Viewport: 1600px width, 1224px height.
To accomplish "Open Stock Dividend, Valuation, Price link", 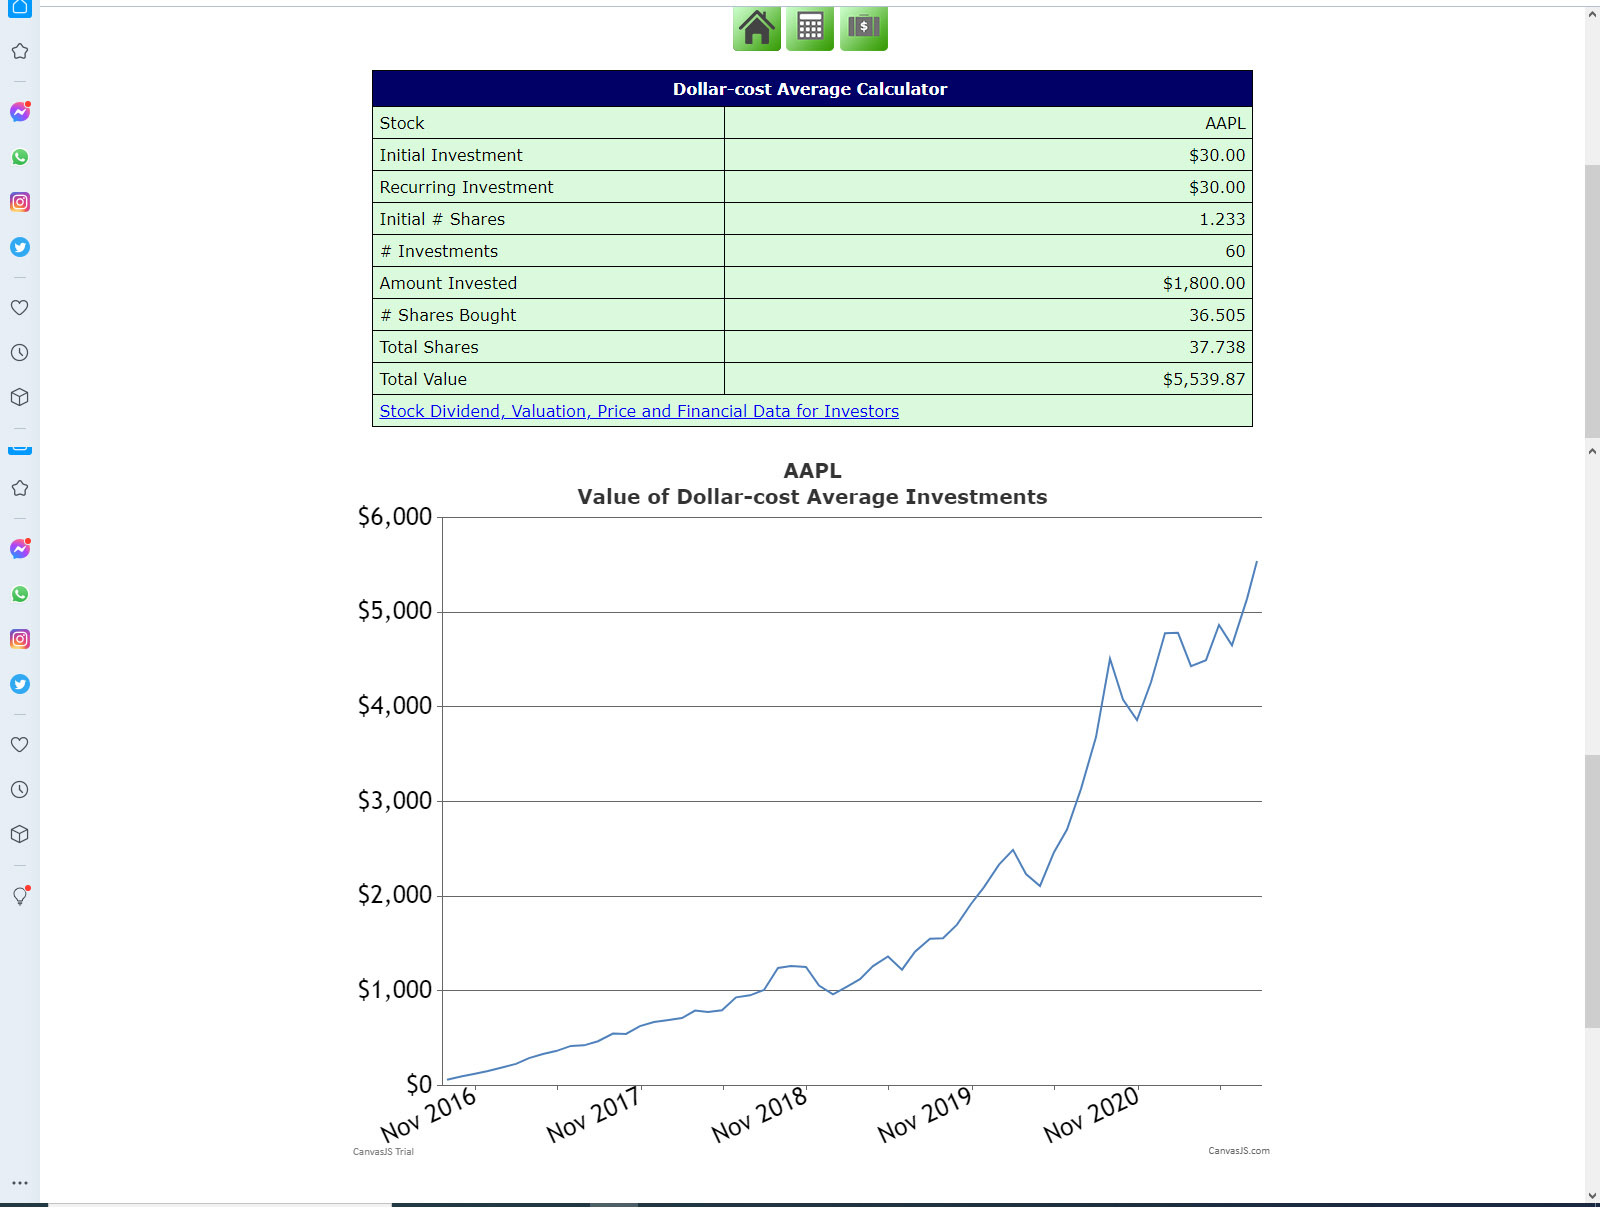I will point(639,411).
